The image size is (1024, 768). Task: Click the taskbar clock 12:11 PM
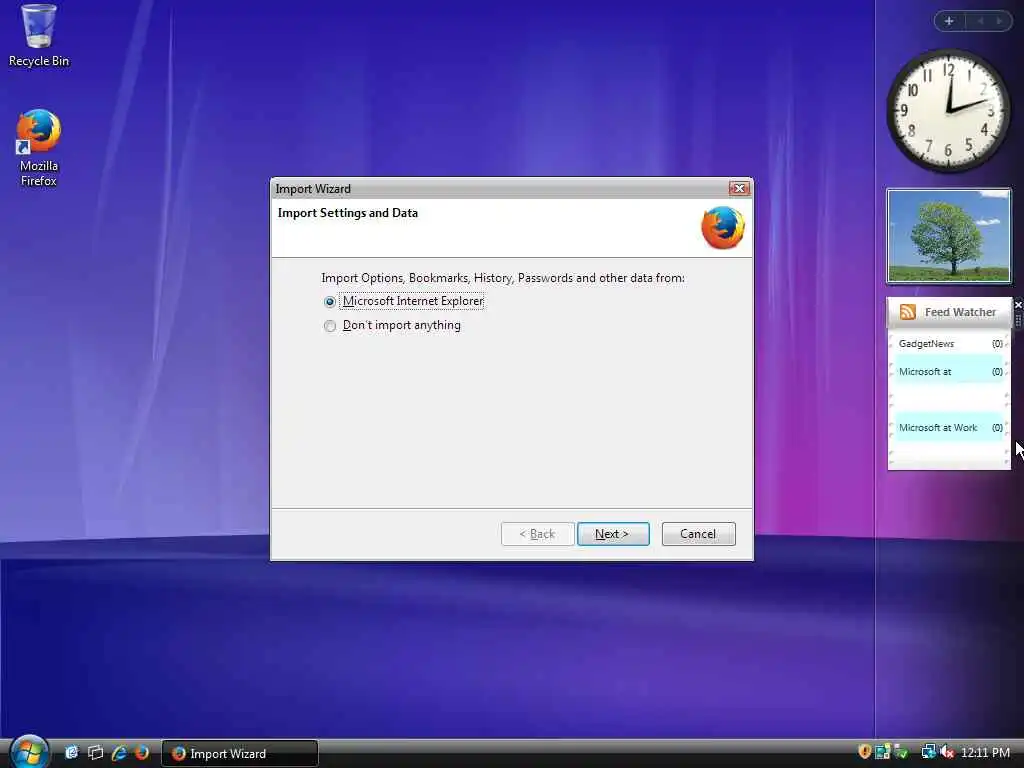pyautogui.click(x=985, y=752)
